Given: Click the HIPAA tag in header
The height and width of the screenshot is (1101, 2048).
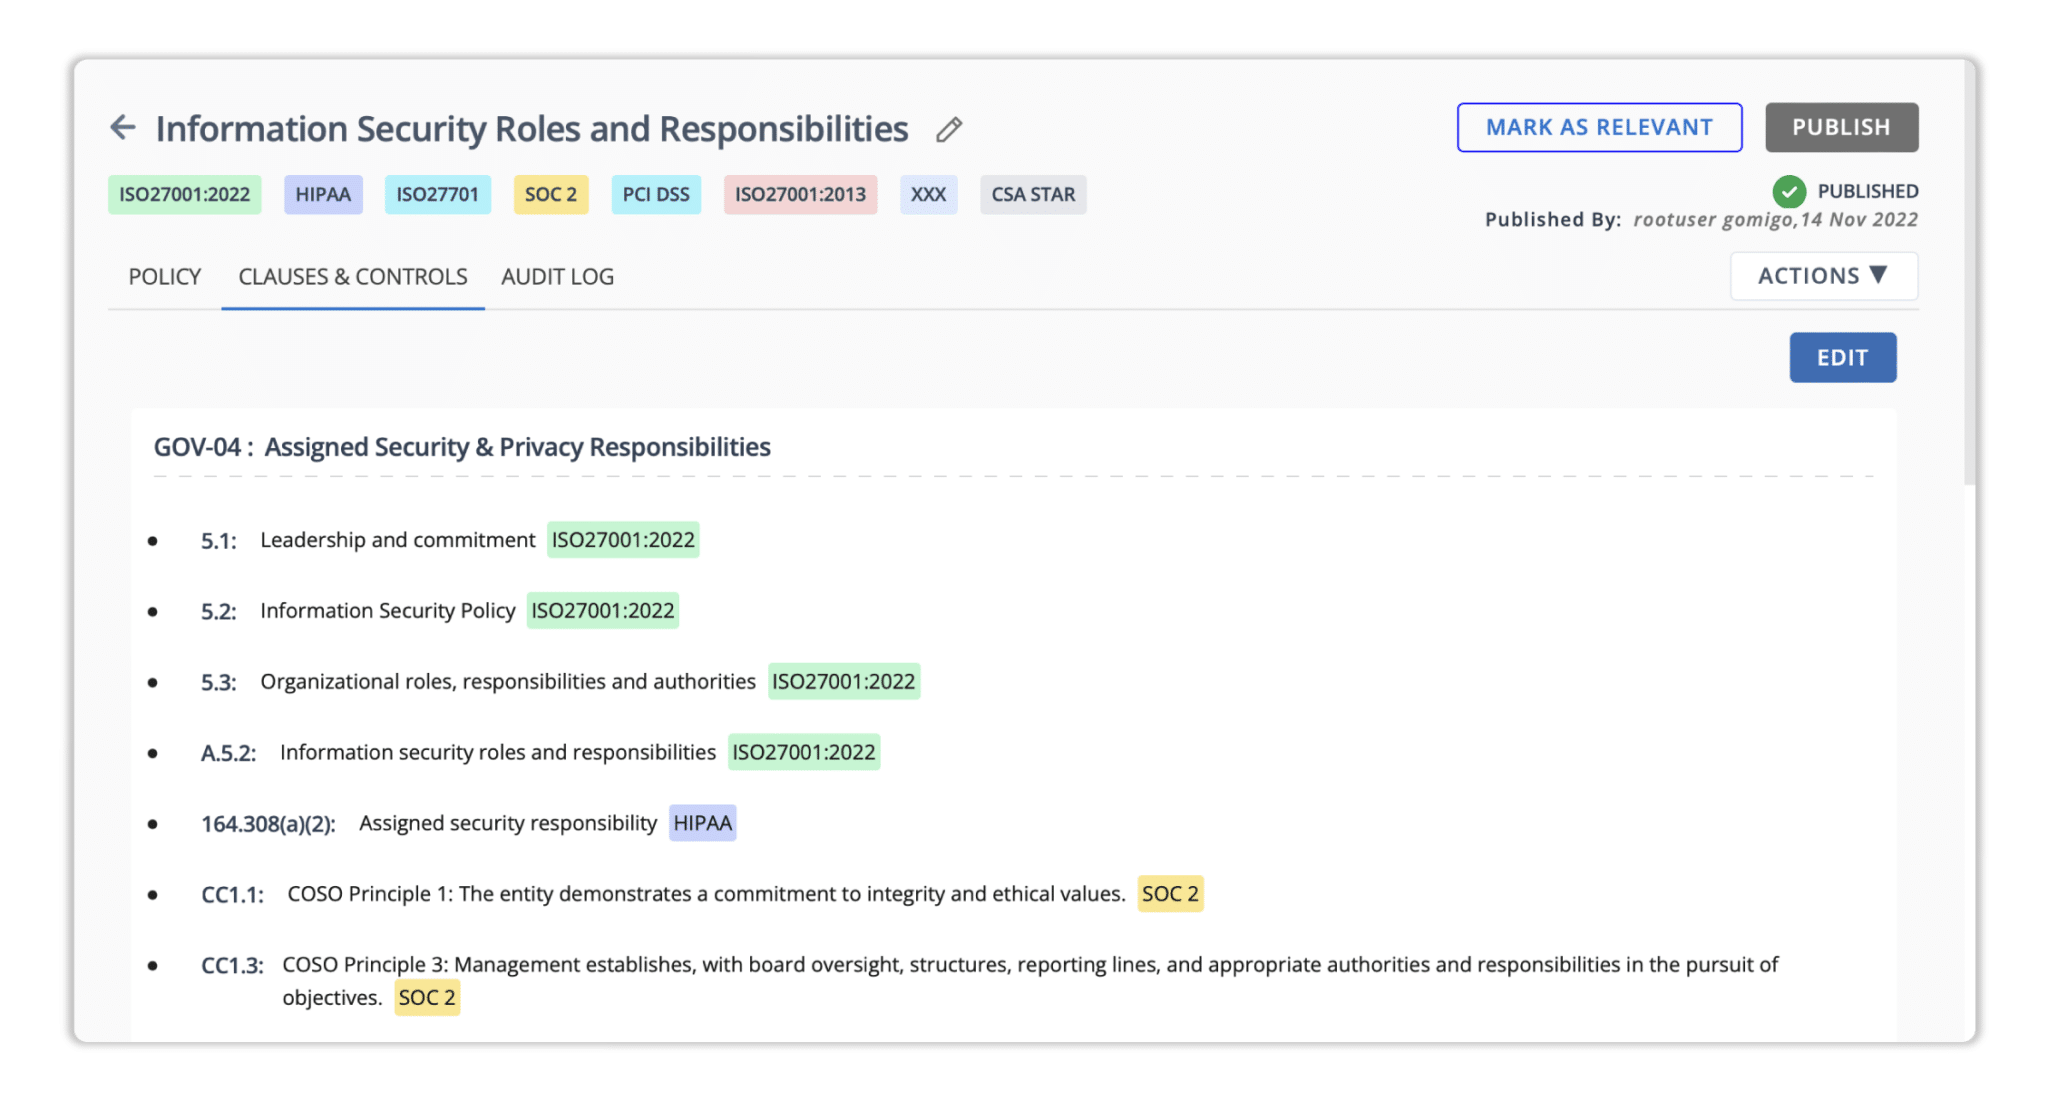Looking at the screenshot, I should tap(323, 194).
